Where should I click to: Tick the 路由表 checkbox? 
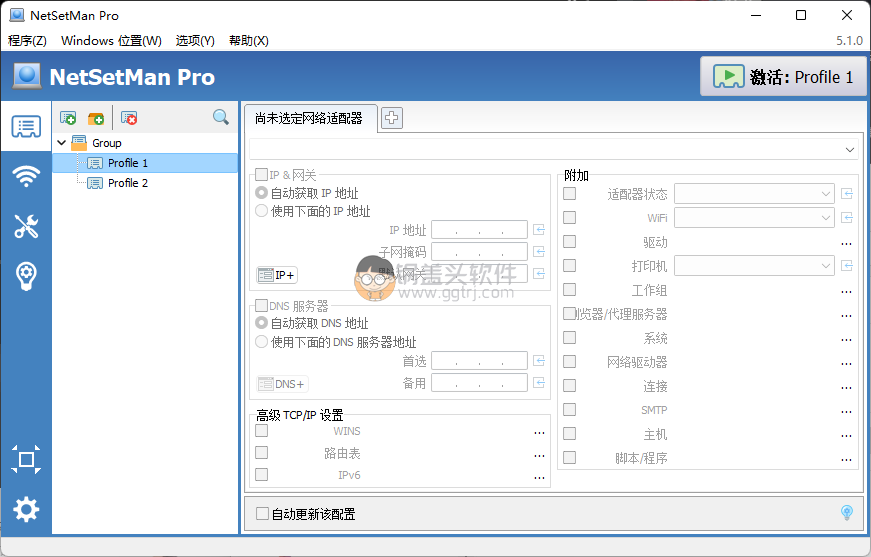point(262,453)
